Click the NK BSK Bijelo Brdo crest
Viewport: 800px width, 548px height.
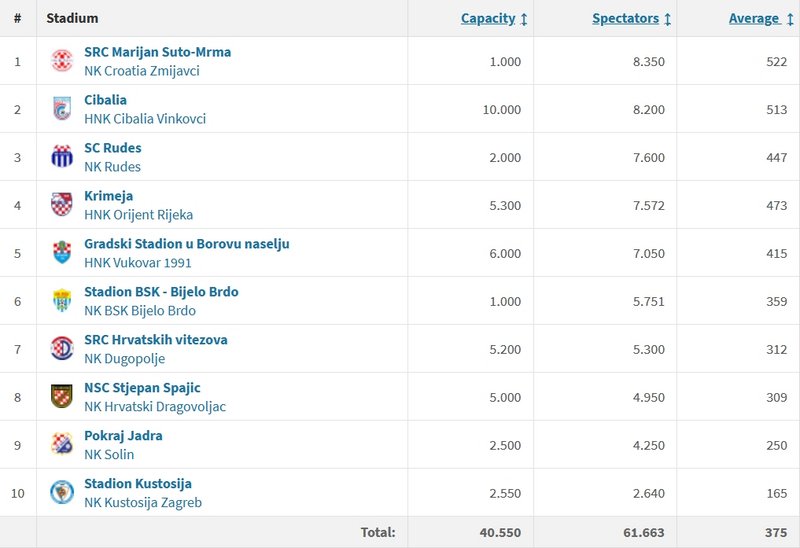(62, 301)
